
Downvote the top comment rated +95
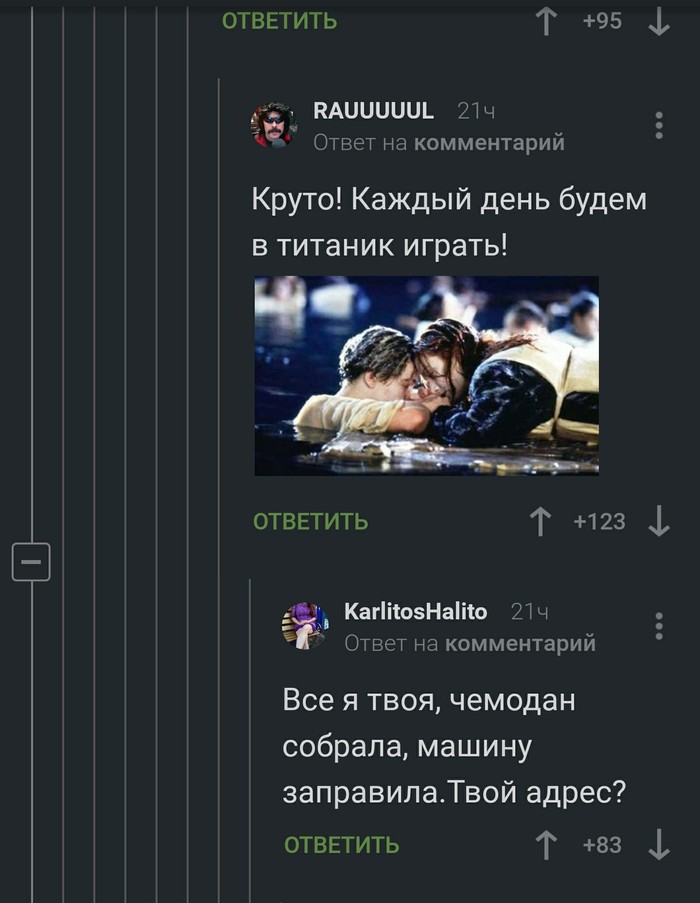659,21
